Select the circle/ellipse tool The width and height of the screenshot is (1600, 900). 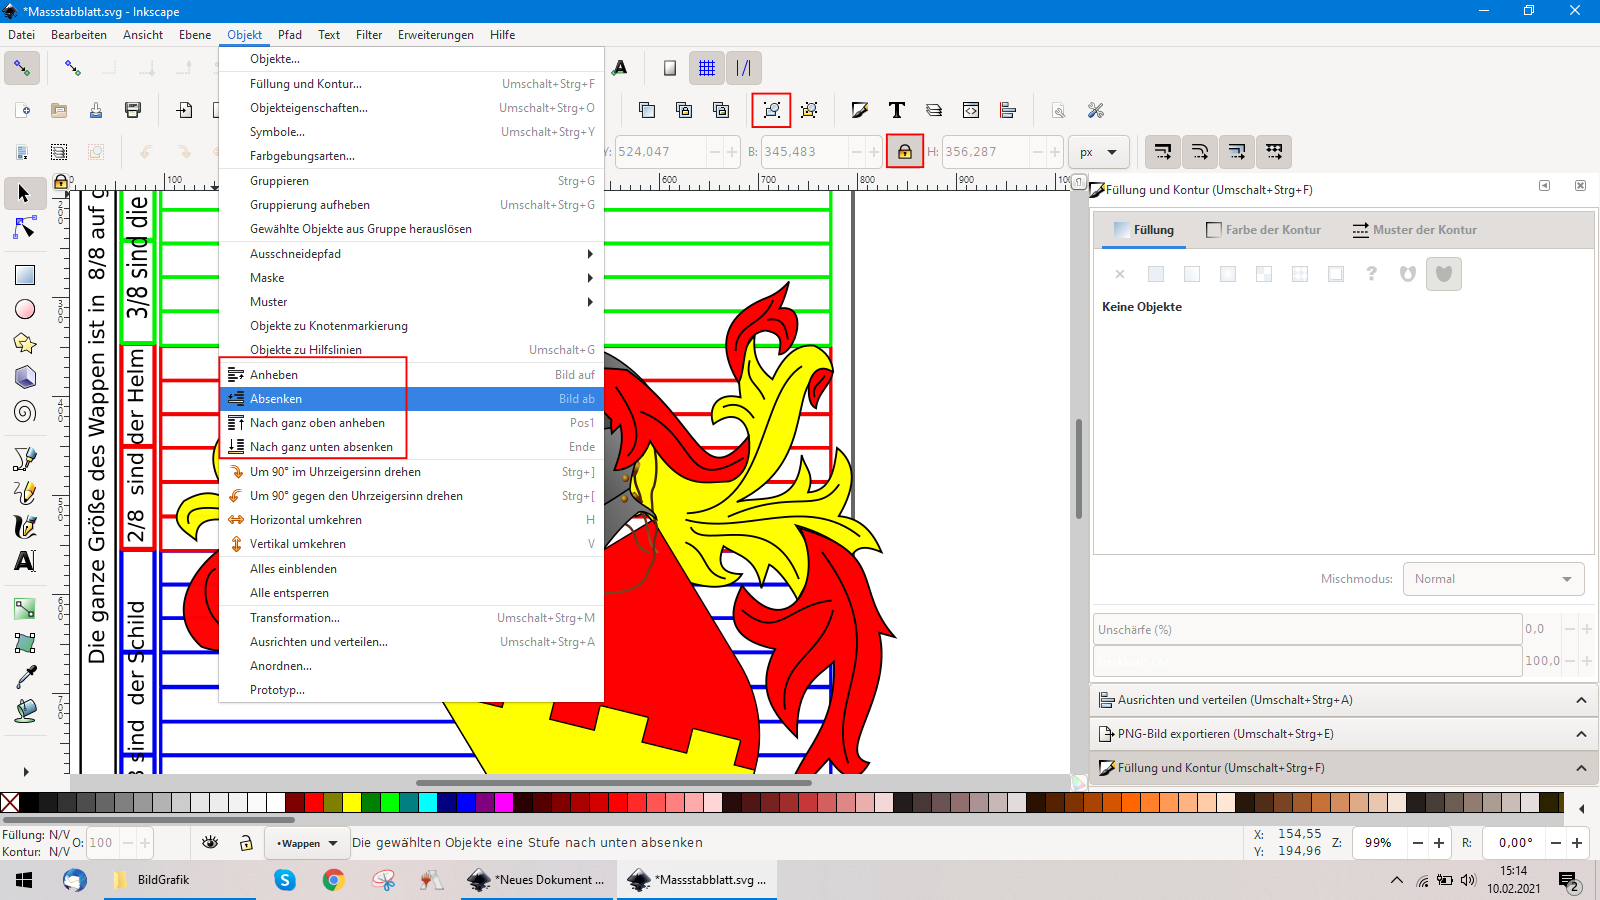tap(25, 310)
